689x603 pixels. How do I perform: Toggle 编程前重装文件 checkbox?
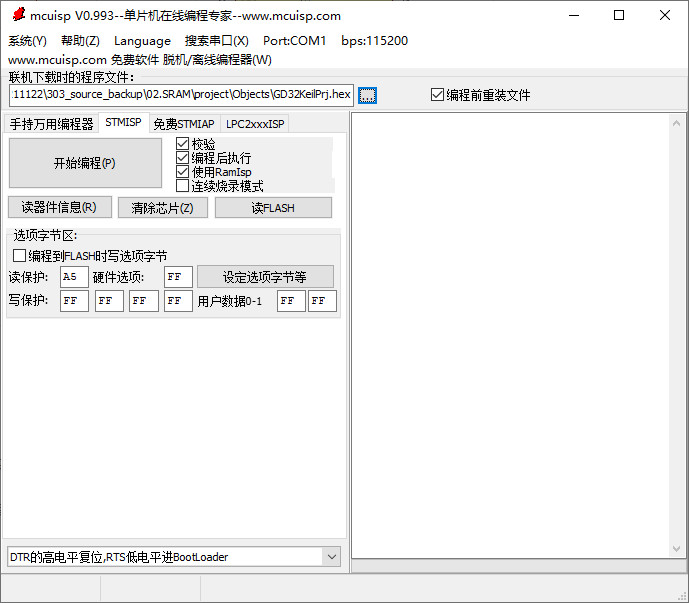click(x=437, y=94)
